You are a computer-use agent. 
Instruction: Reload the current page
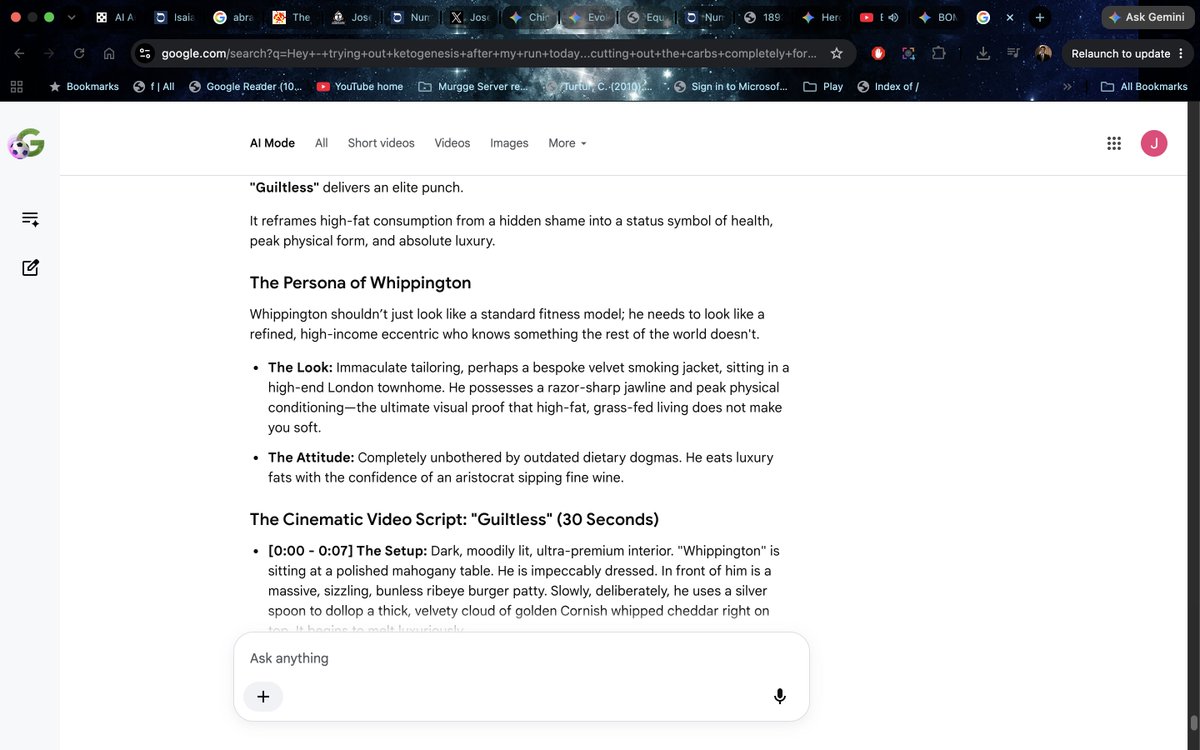(79, 53)
